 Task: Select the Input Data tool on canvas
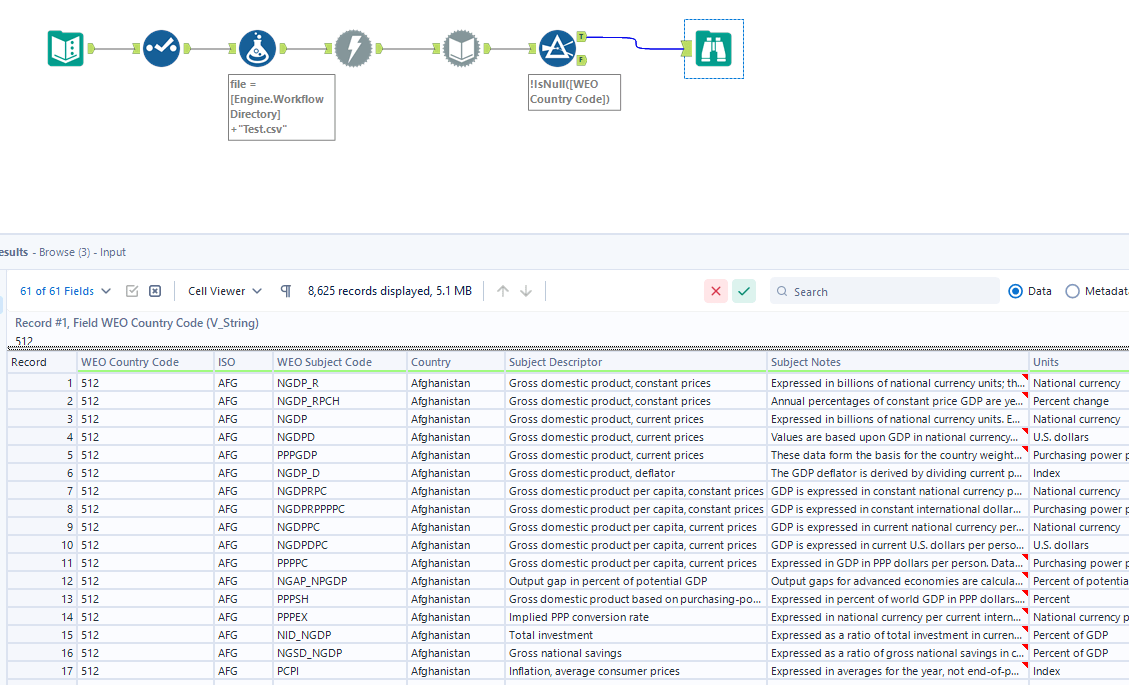64,47
